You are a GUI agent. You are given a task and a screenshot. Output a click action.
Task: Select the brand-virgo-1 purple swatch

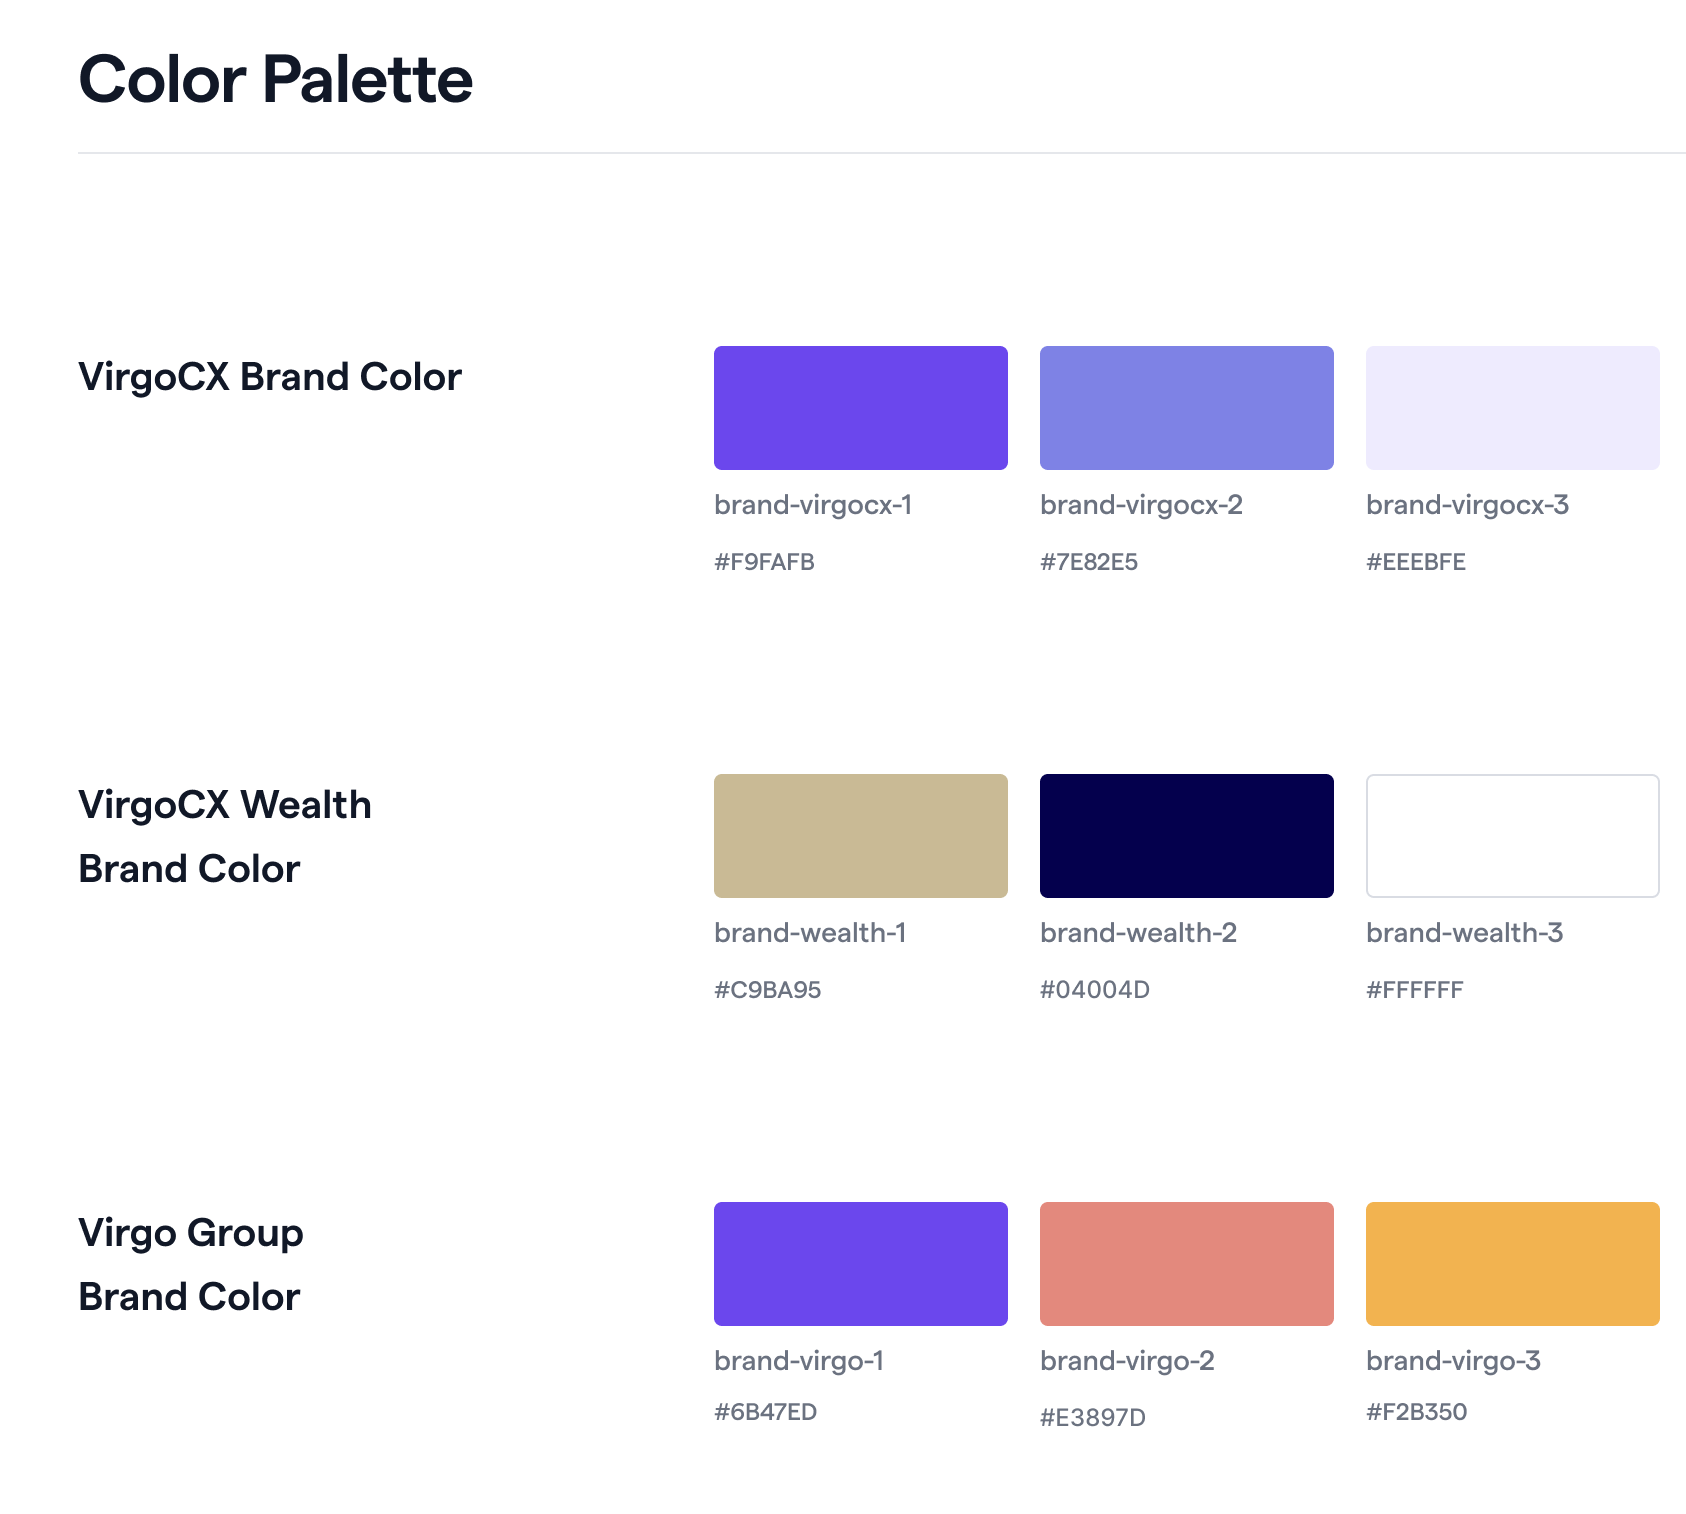pyautogui.click(x=860, y=1264)
